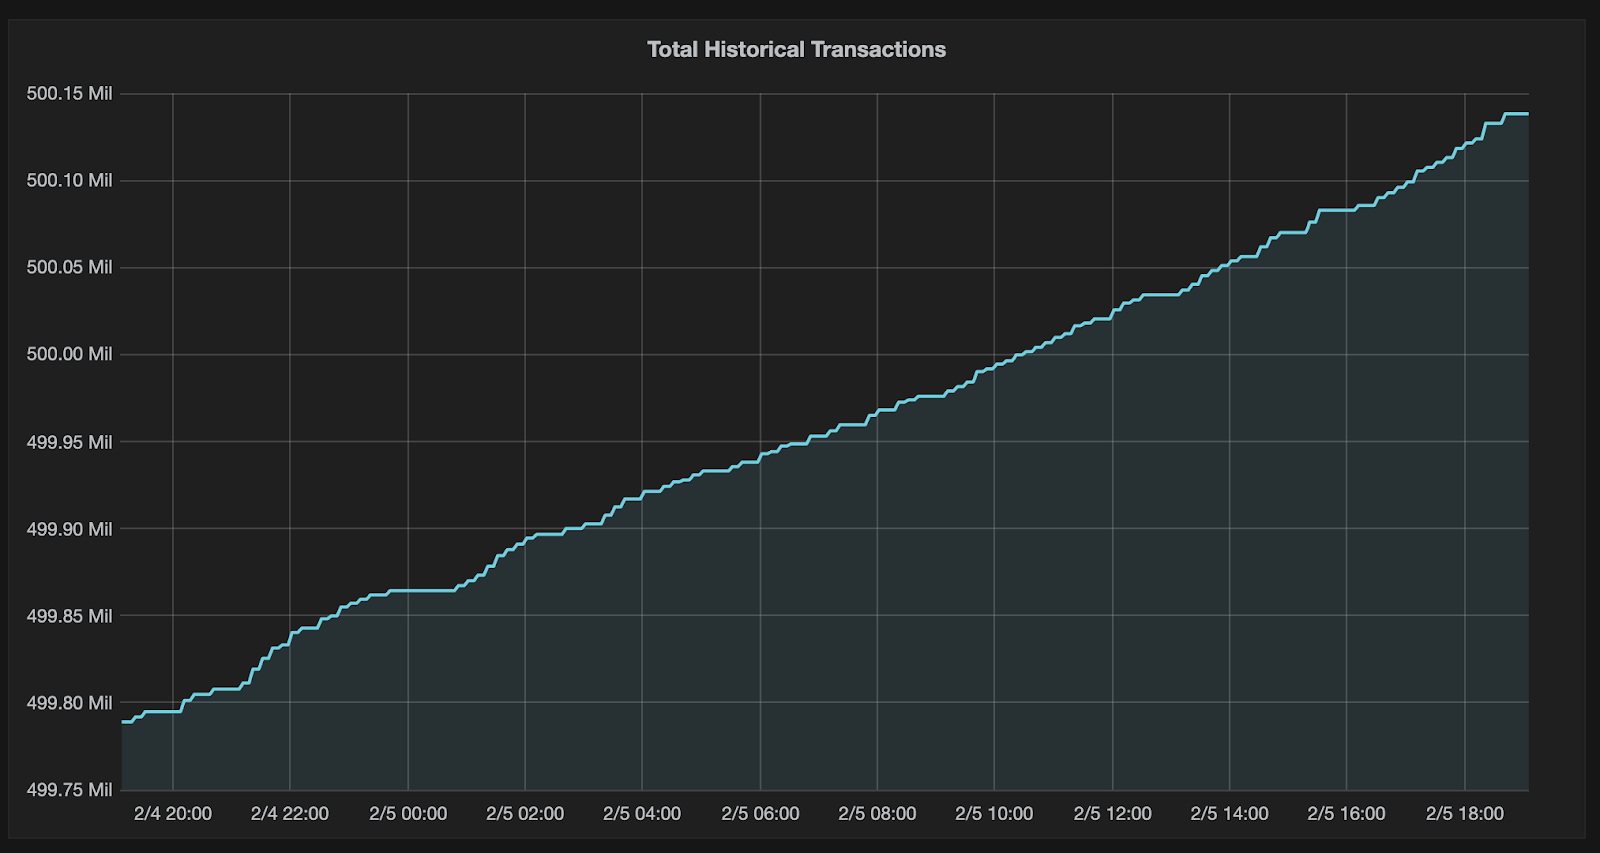This screenshot has height=853, width=1600.
Task: Select the 2/5 16:00 time axis label
Action: pos(1346,813)
